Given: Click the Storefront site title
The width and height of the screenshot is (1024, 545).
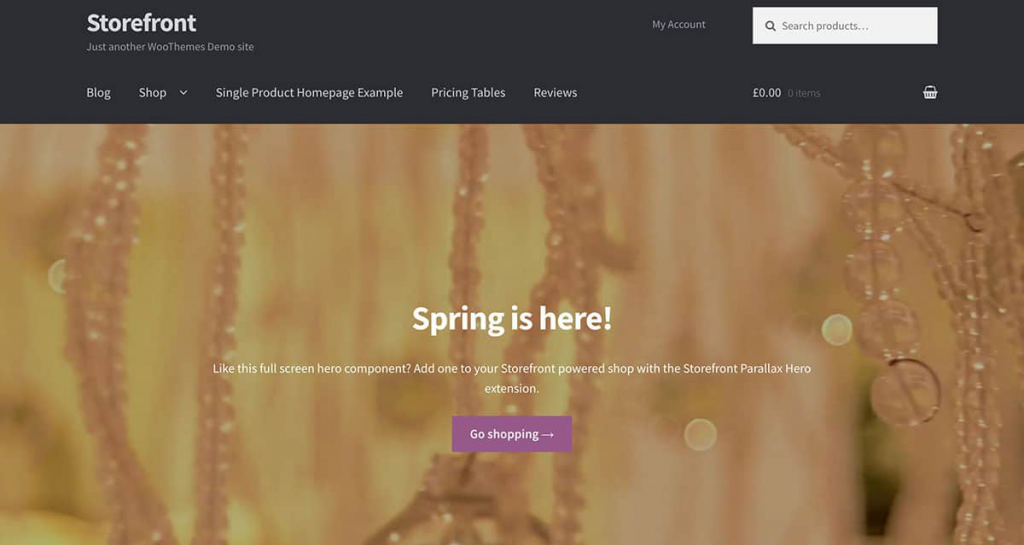Looking at the screenshot, I should click(141, 23).
